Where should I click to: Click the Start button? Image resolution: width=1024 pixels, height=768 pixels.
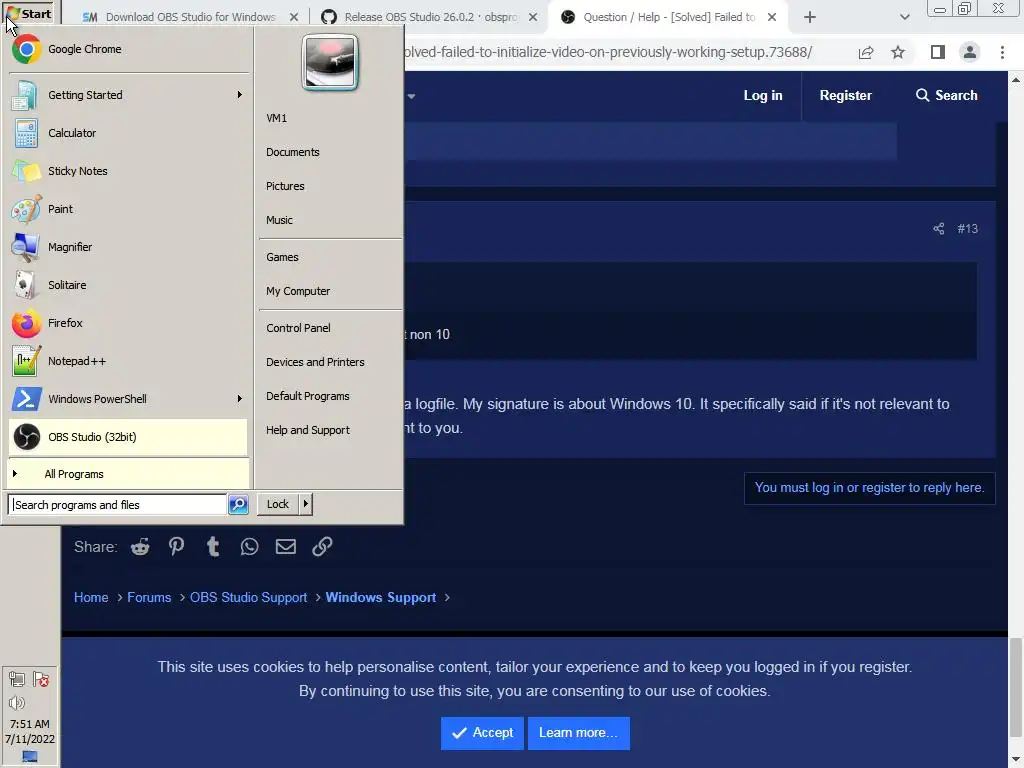30,14
